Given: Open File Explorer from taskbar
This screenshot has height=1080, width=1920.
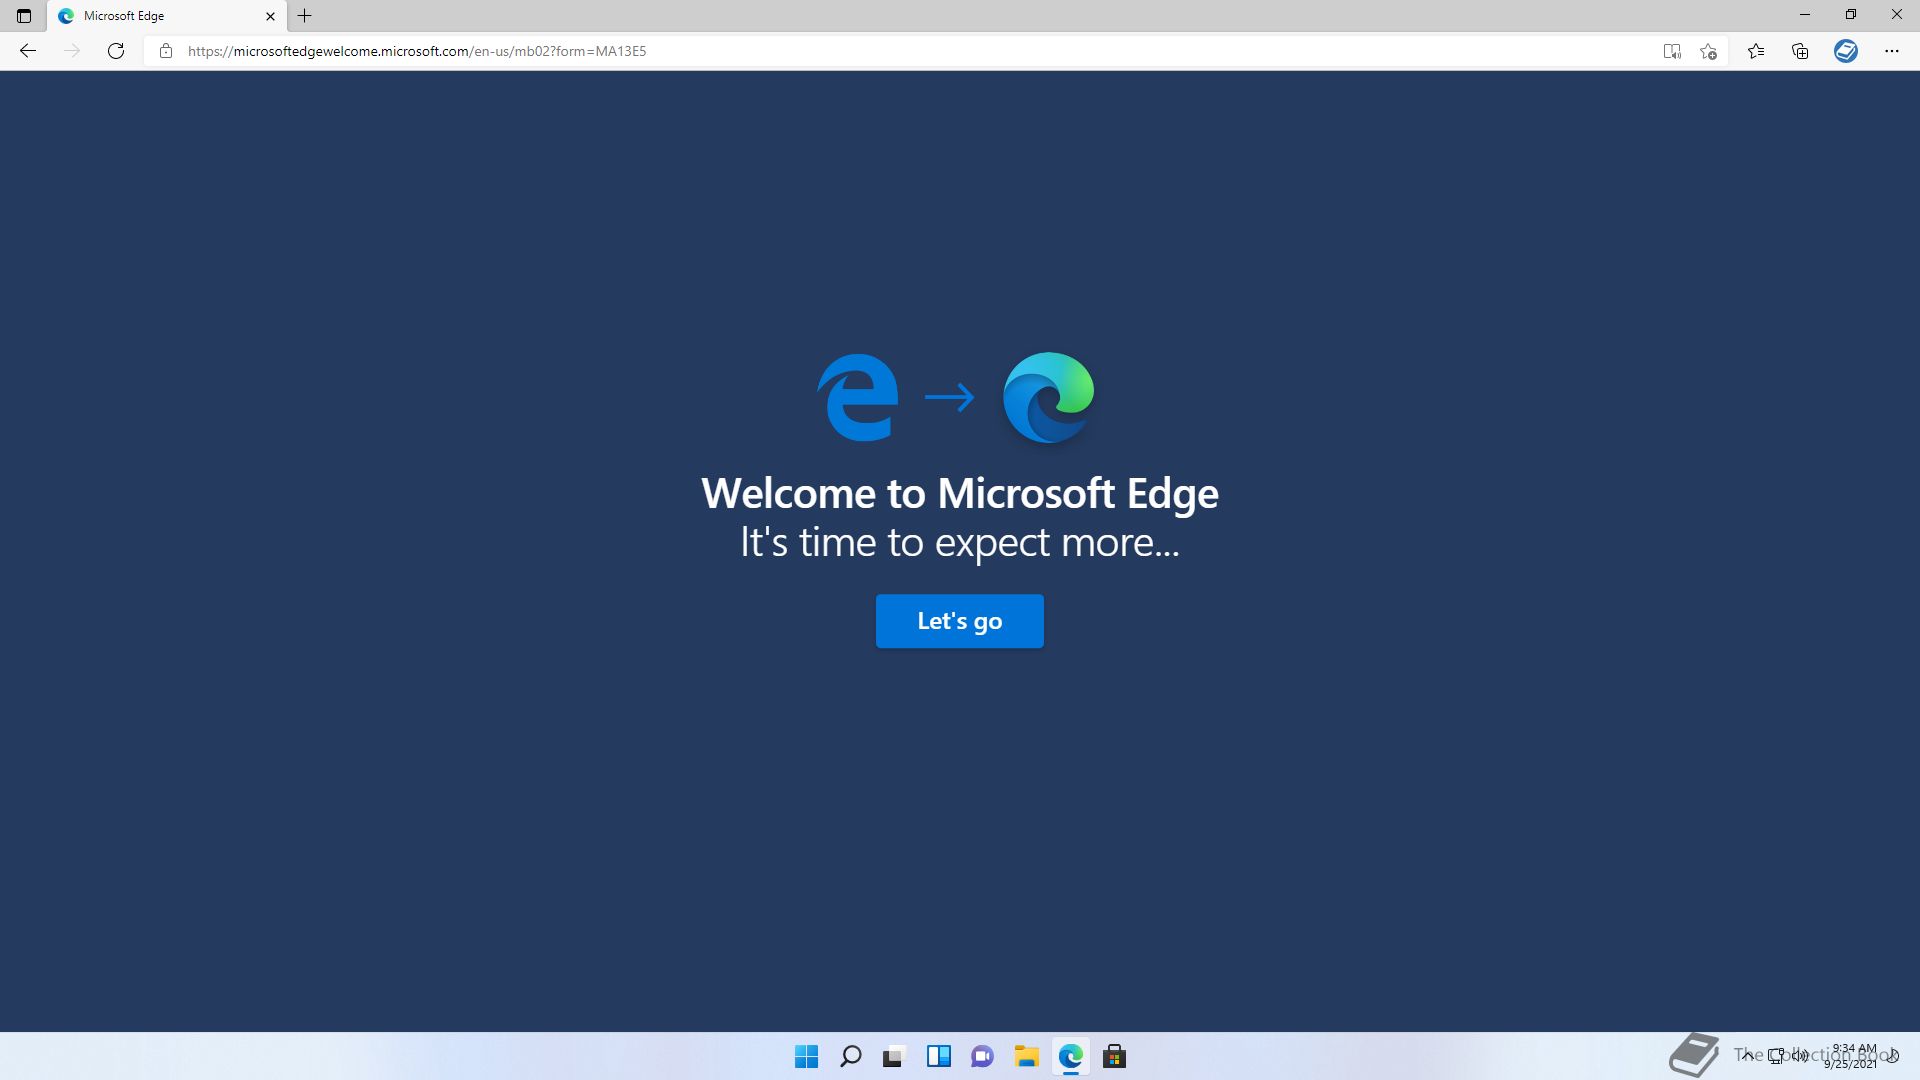Looking at the screenshot, I should point(1026,1057).
